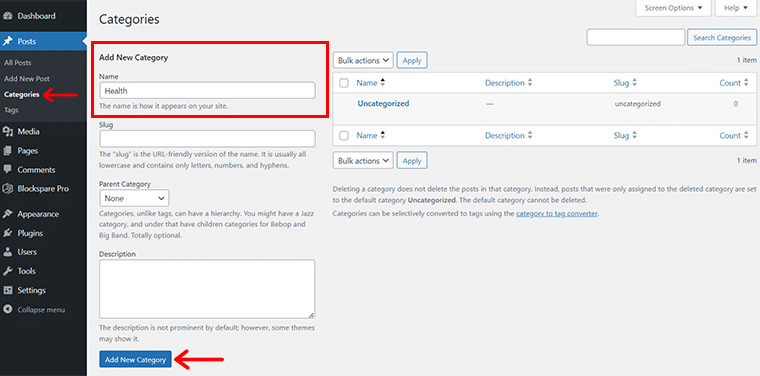
Task: Click the 'uncategorized' slug cell text
Action: pyautogui.click(x=637, y=104)
